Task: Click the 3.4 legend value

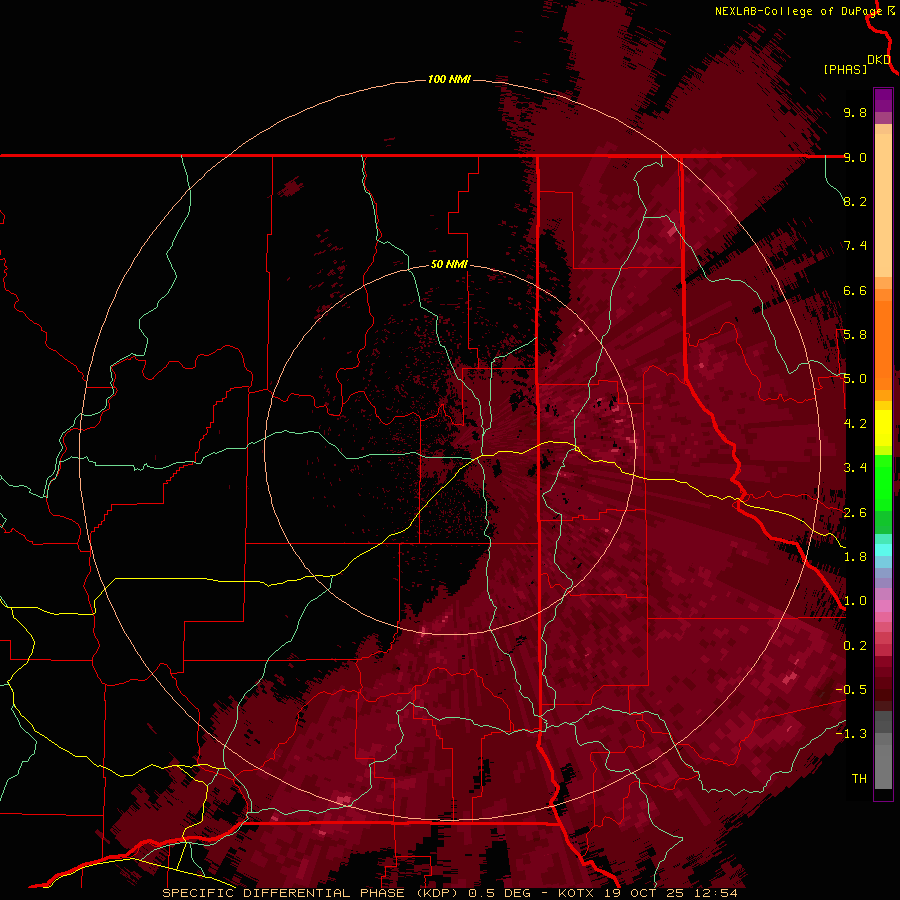Action: [x=855, y=468]
